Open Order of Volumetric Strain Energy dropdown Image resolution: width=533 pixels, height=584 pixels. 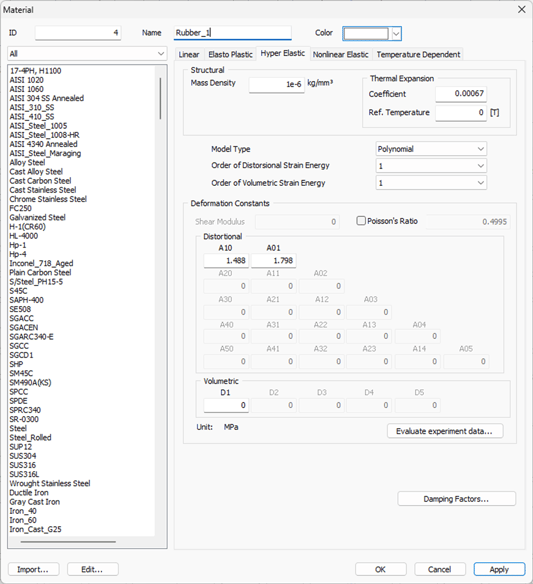click(431, 183)
